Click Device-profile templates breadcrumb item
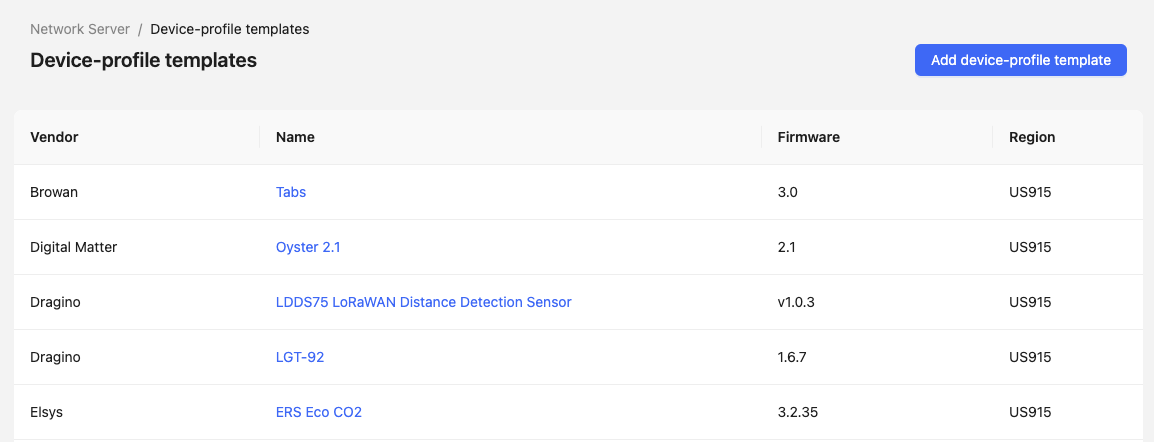1154x442 pixels. tap(229, 29)
